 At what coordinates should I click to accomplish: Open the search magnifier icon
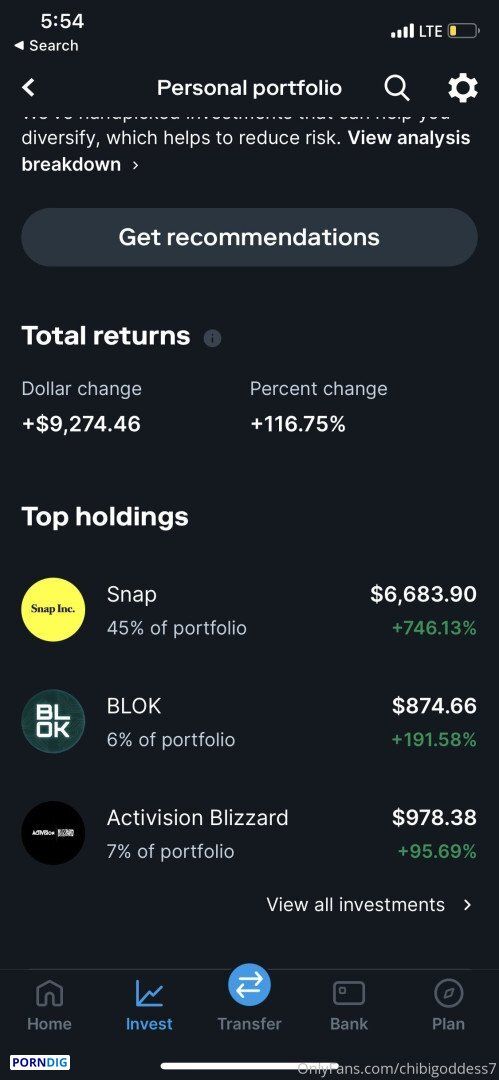(396, 88)
